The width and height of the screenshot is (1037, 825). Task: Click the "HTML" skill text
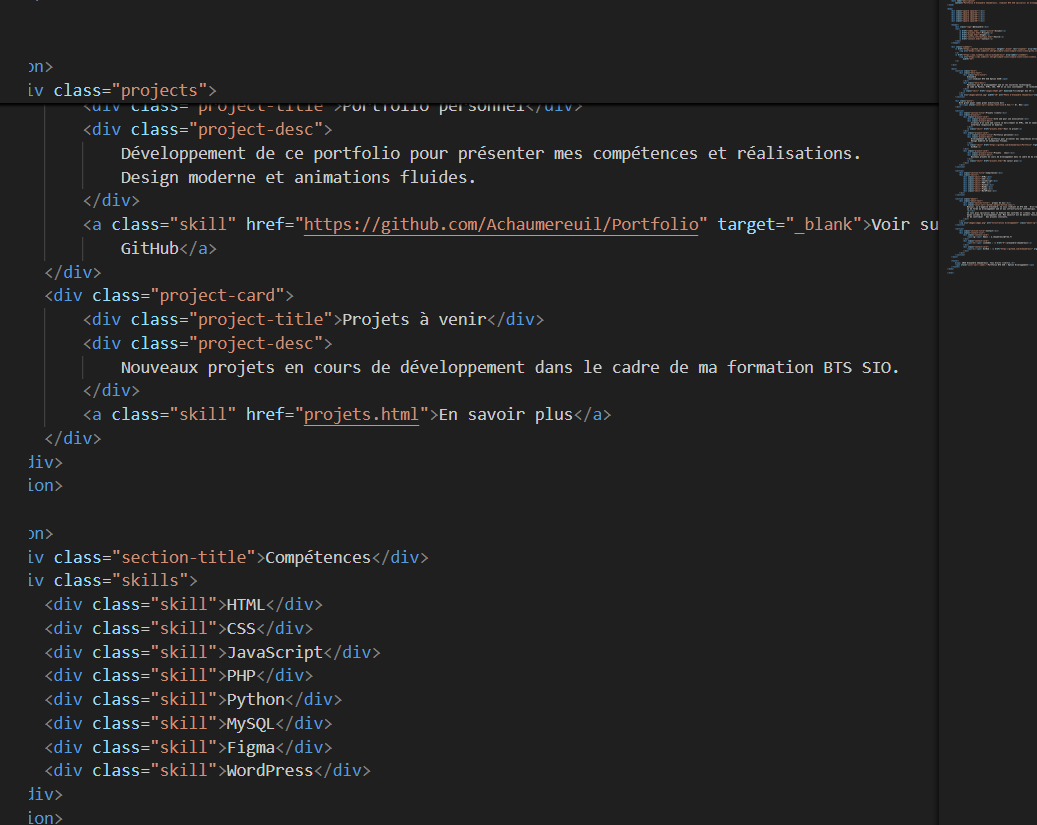(246, 605)
